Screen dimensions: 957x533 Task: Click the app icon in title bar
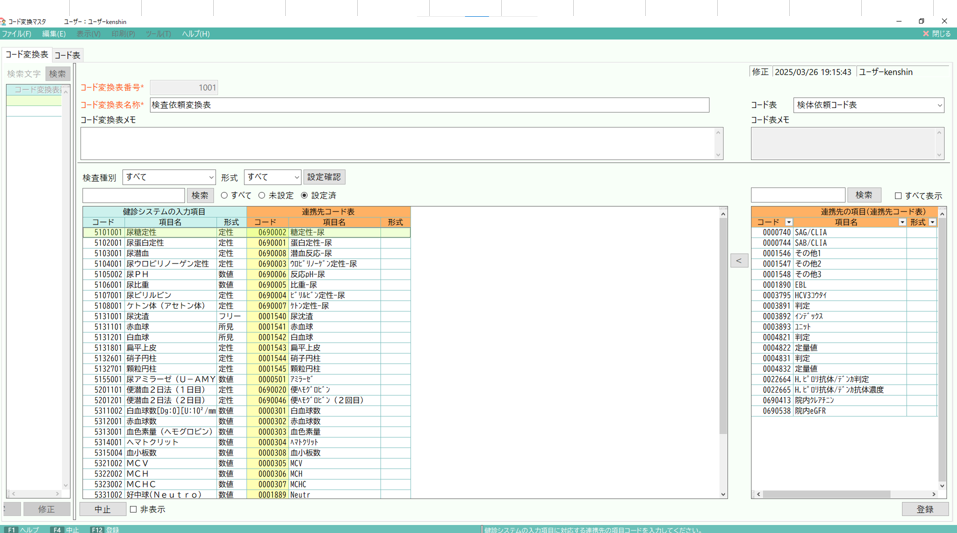tap(4, 21)
